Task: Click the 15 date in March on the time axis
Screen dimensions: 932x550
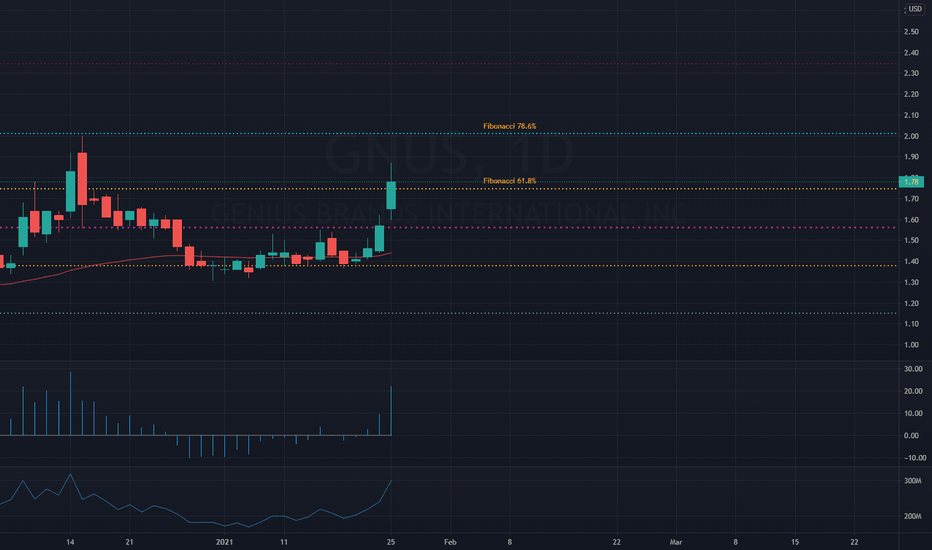Action: pyautogui.click(x=795, y=542)
